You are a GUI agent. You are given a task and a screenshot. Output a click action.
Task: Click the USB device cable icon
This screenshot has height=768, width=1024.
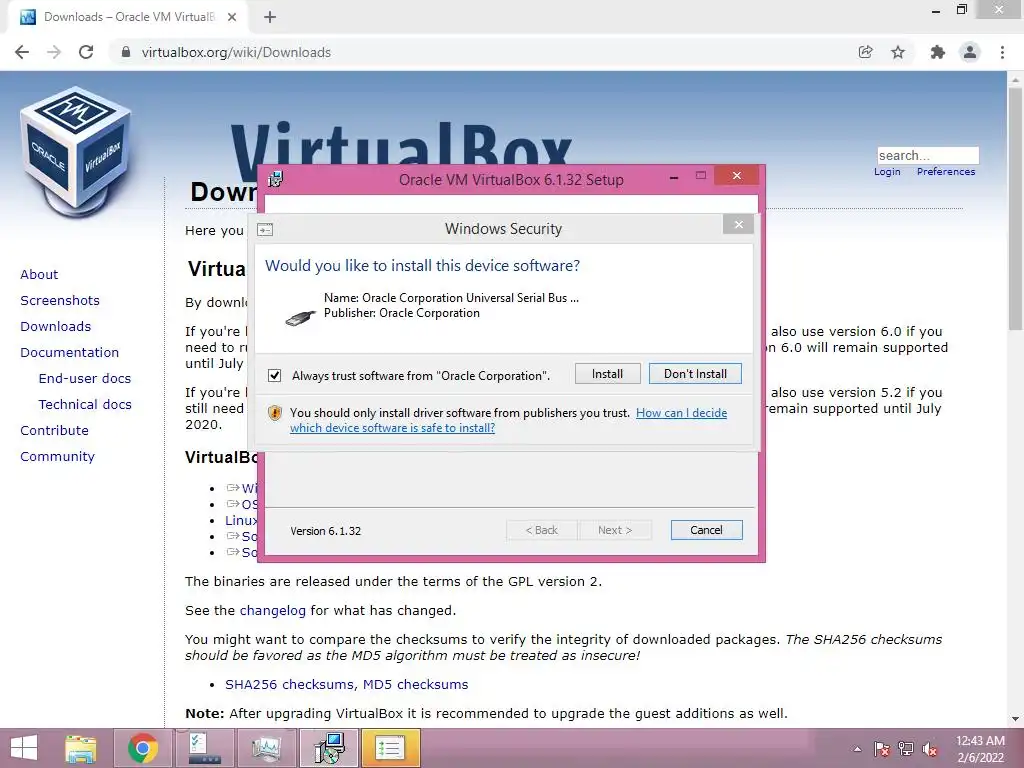pos(300,317)
